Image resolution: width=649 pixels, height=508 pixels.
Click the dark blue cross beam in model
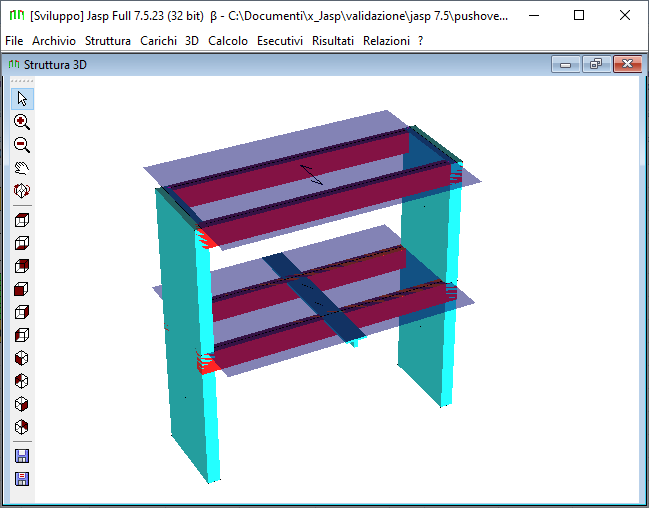315,299
